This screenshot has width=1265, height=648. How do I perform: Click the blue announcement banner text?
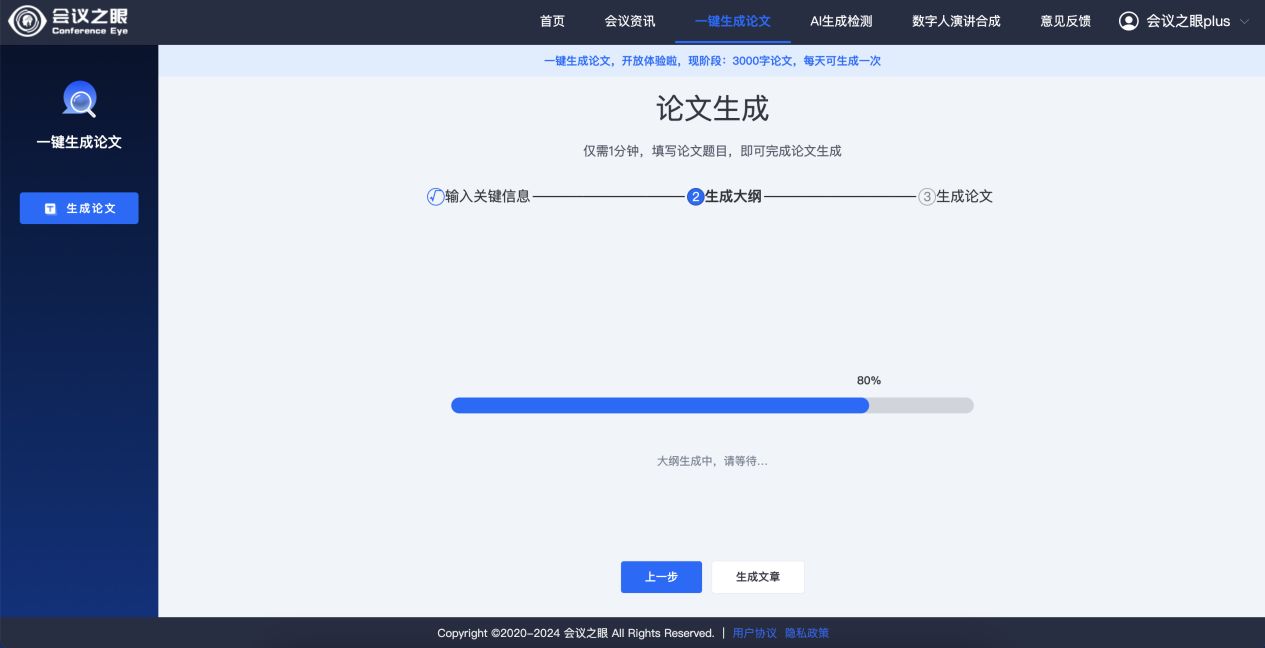click(712, 61)
